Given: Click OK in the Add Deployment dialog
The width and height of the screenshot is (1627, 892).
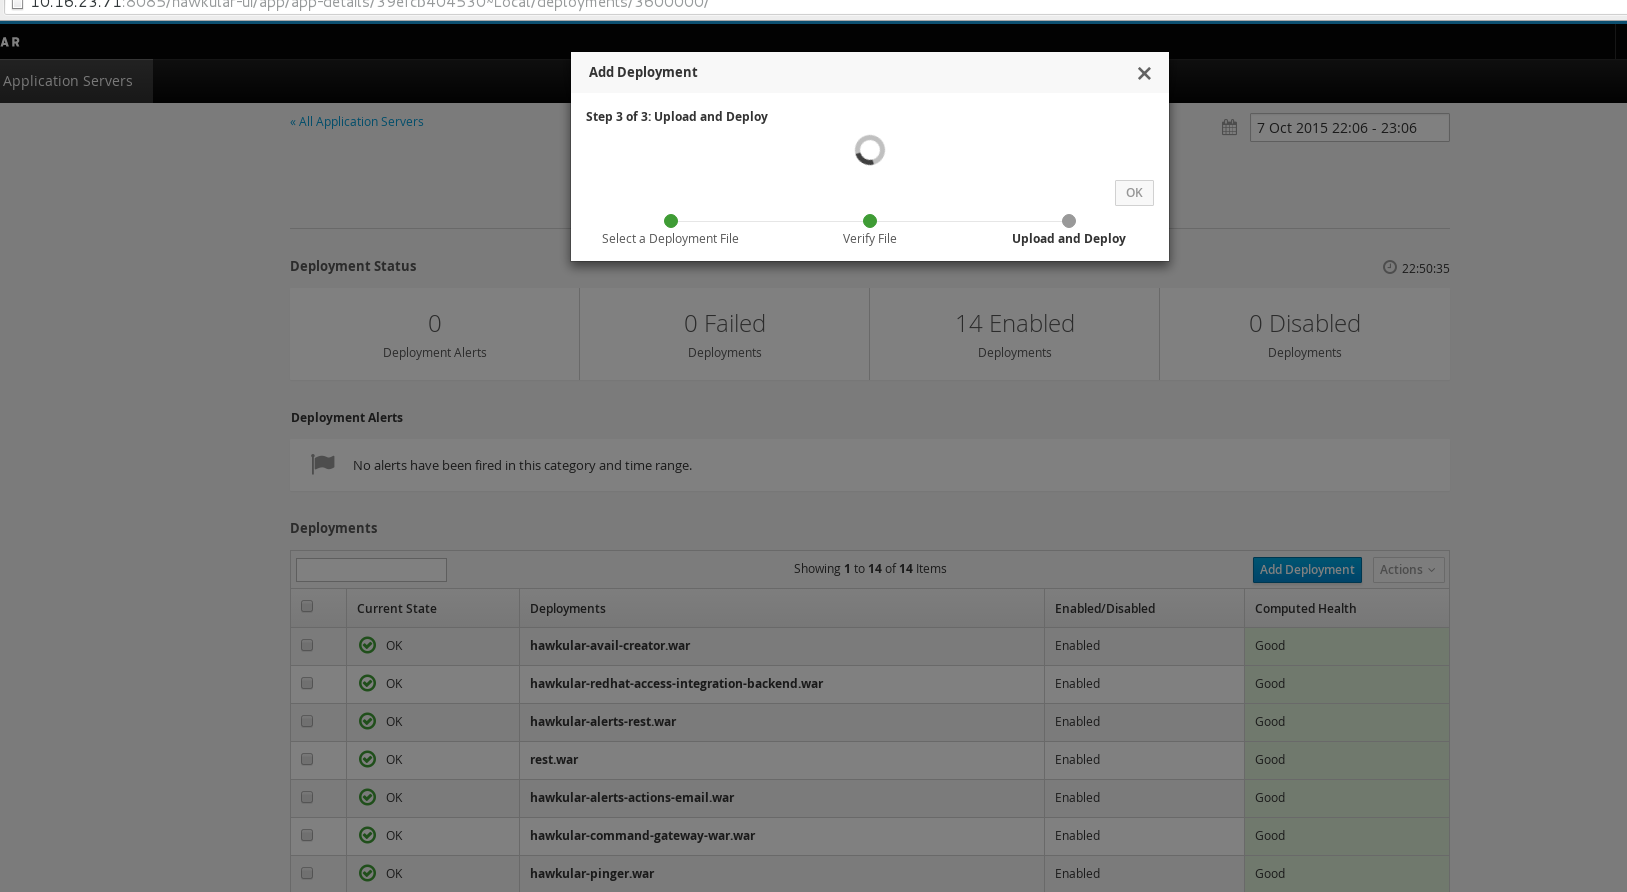Looking at the screenshot, I should coord(1134,193).
